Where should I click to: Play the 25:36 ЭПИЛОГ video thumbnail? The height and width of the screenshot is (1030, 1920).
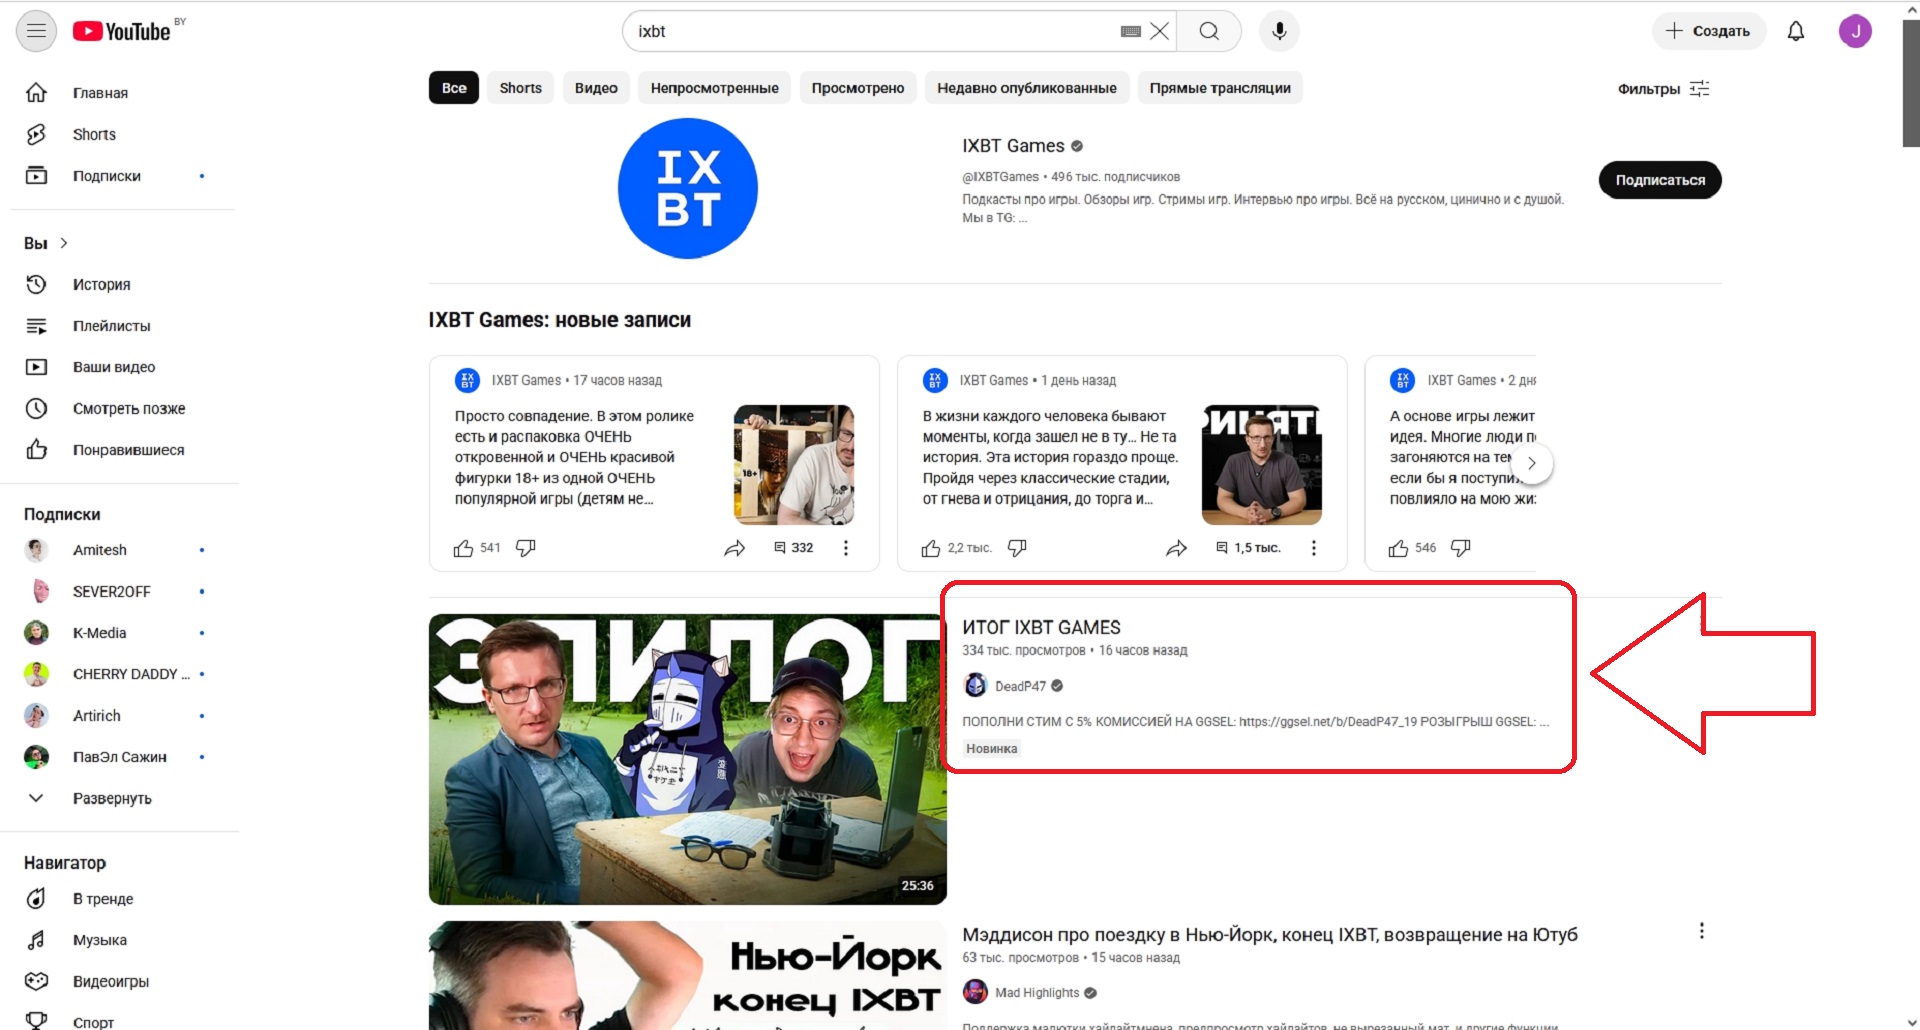[688, 759]
